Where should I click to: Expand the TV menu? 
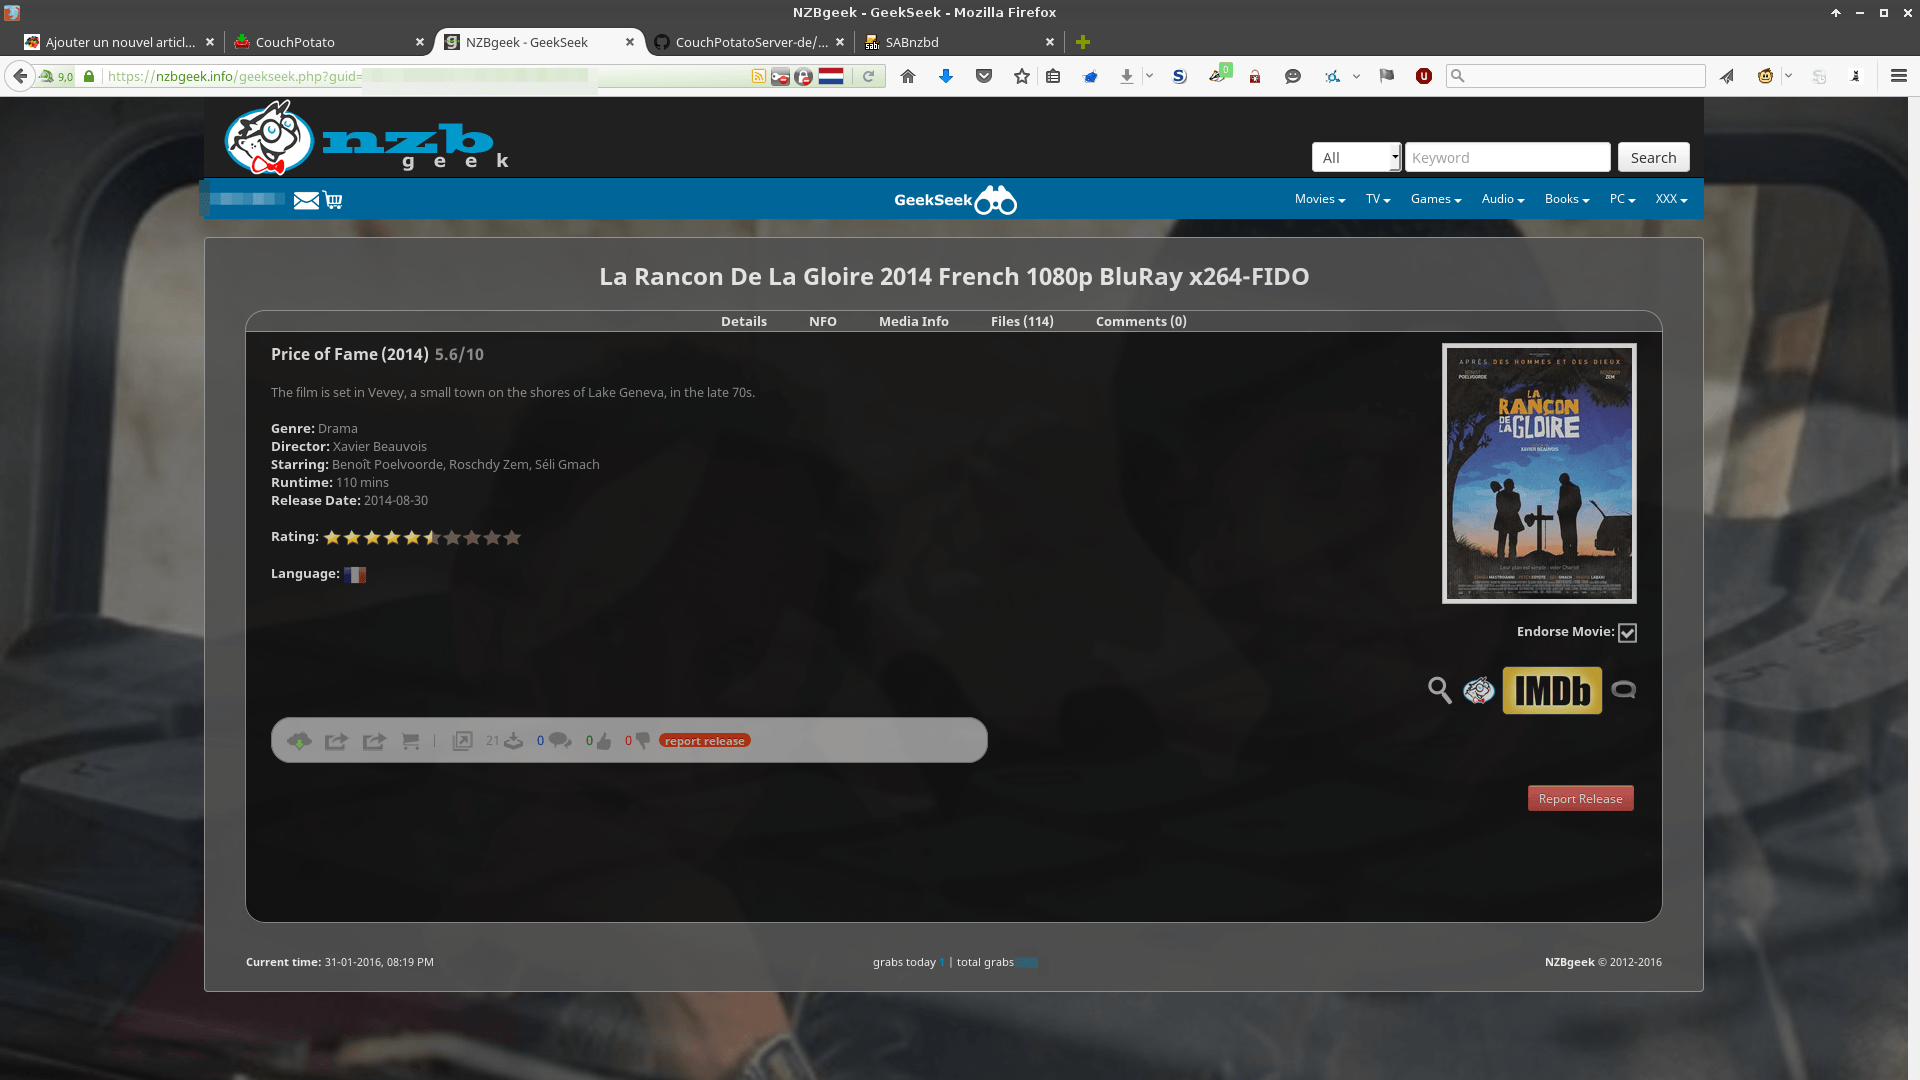point(1378,199)
